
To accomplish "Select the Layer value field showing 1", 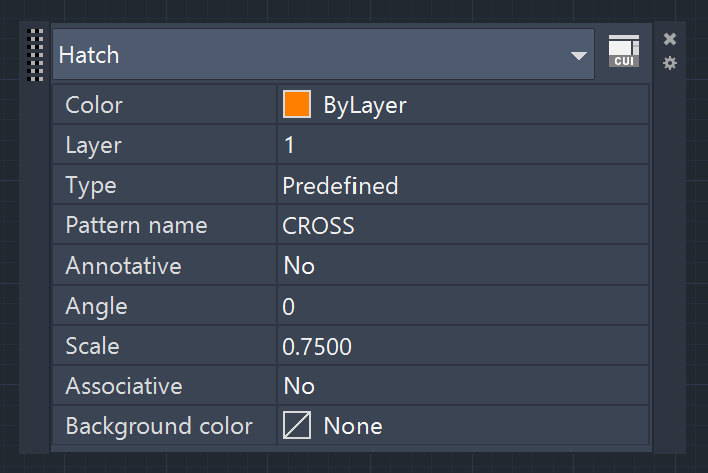I will tap(463, 145).
